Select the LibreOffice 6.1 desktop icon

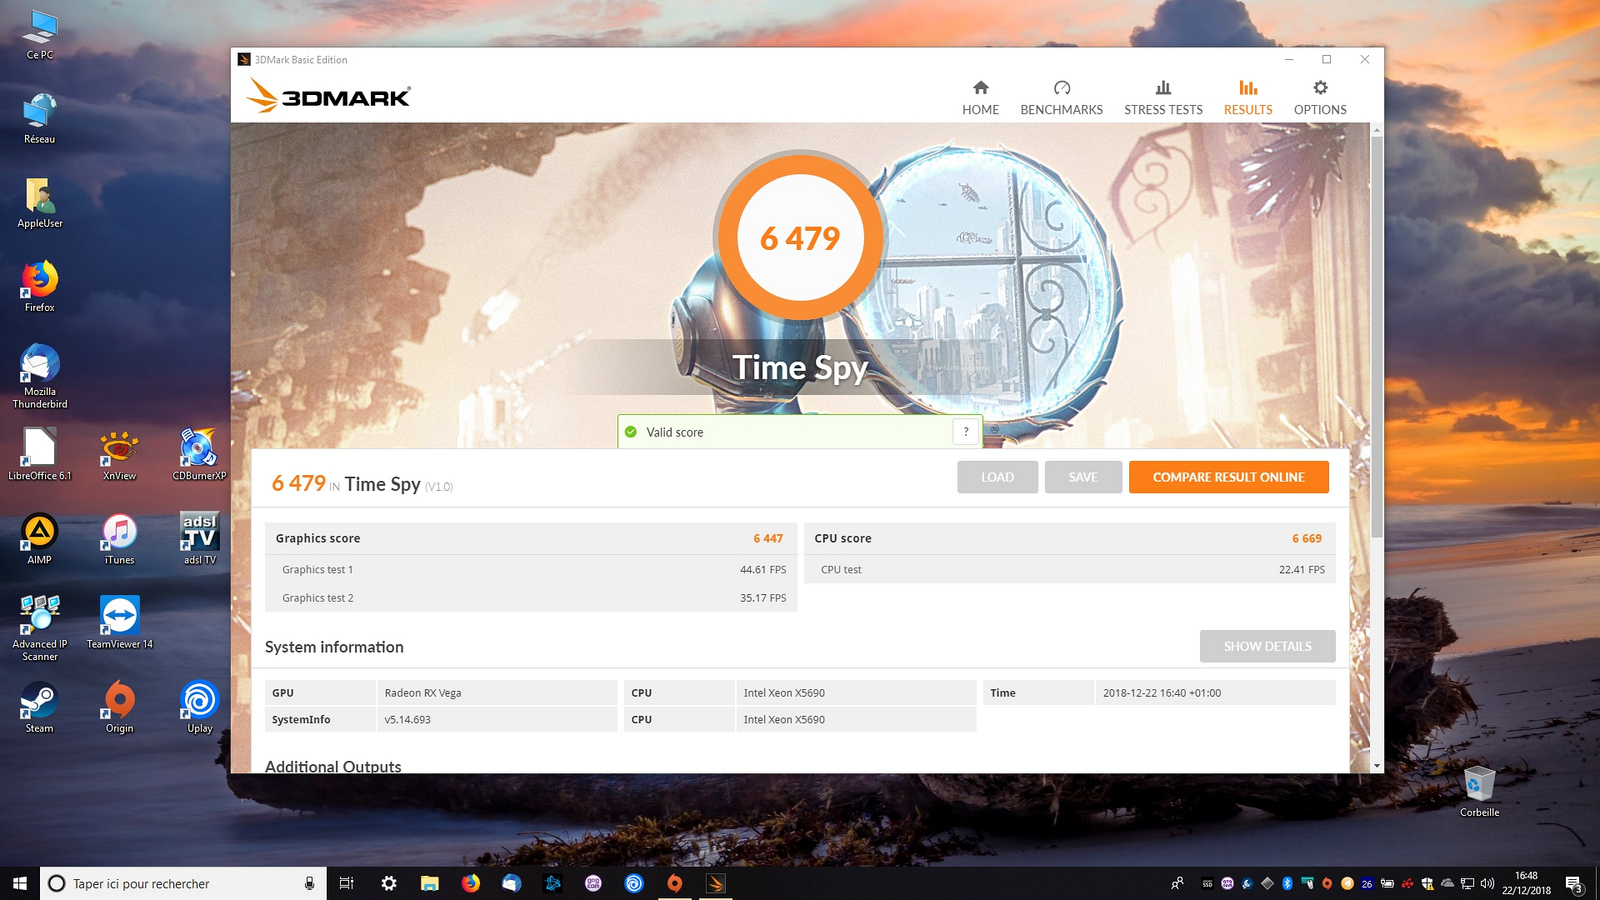tap(40, 455)
